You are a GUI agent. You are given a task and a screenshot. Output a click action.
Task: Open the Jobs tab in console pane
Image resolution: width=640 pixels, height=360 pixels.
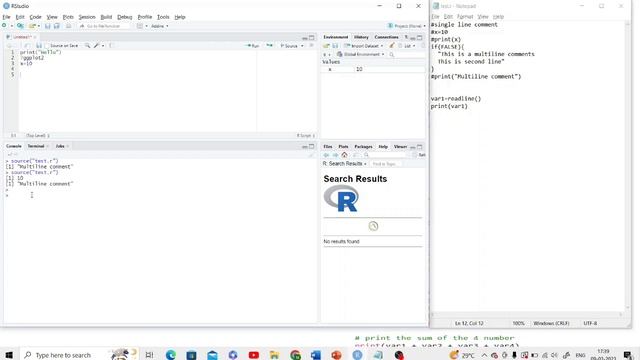click(x=60, y=146)
